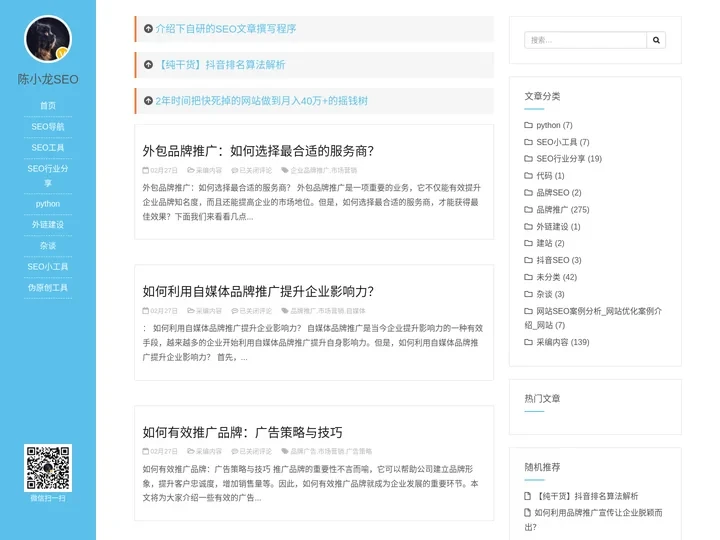Click the folder icon beside 杂谈 (3) category
Viewport: 720px width, 540px height.
point(529,294)
